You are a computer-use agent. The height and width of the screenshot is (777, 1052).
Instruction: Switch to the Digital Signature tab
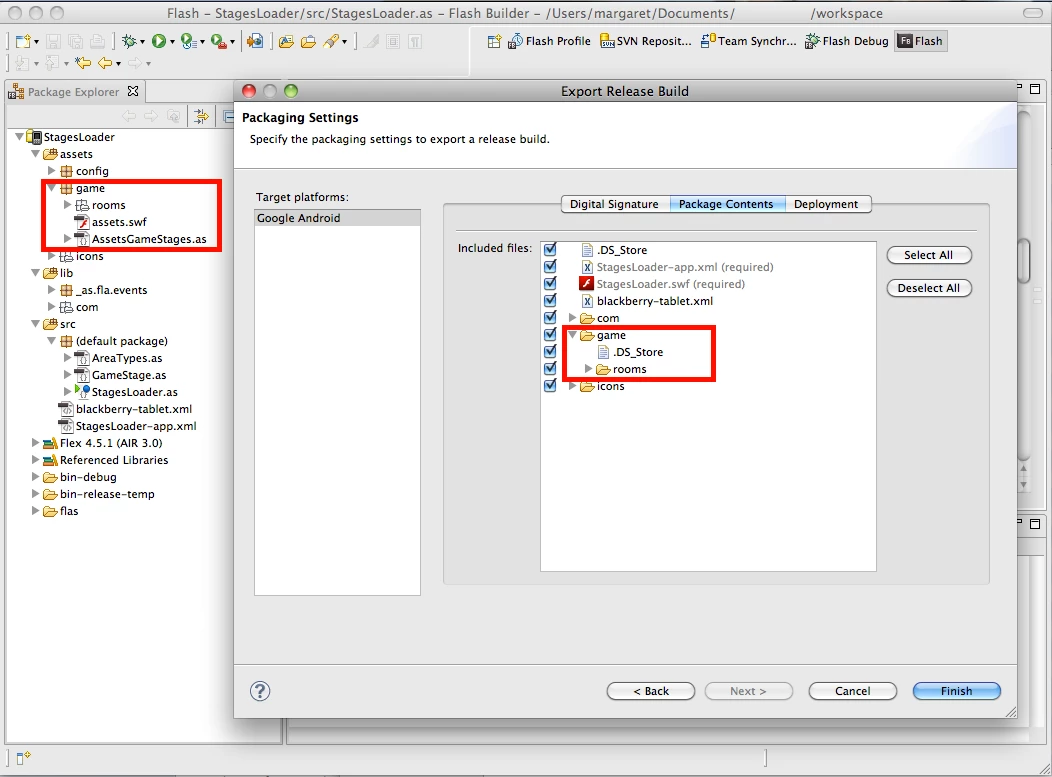pos(615,204)
